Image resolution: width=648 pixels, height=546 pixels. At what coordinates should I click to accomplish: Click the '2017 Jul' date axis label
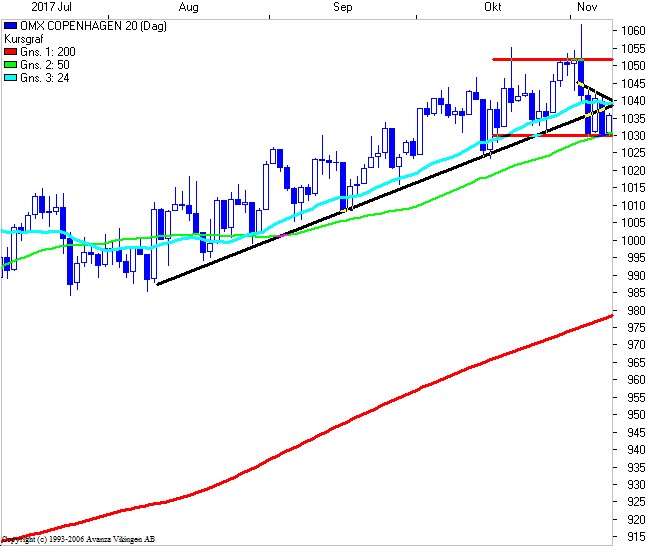point(51,7)
